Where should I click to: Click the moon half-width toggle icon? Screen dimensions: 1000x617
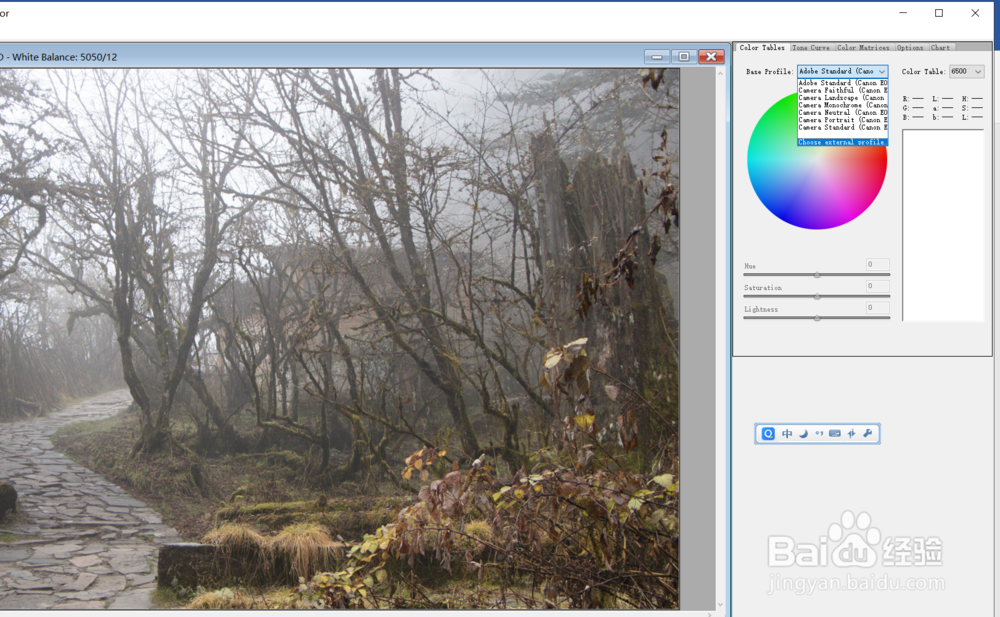pos(804,434)
